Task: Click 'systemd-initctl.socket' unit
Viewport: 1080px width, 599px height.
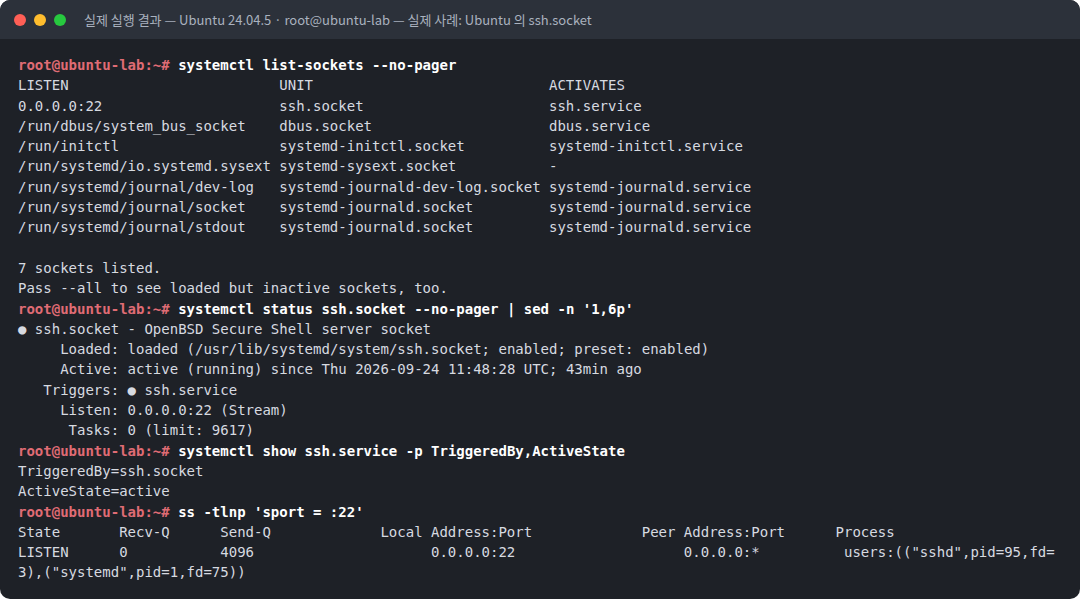Action: (372, 146)
